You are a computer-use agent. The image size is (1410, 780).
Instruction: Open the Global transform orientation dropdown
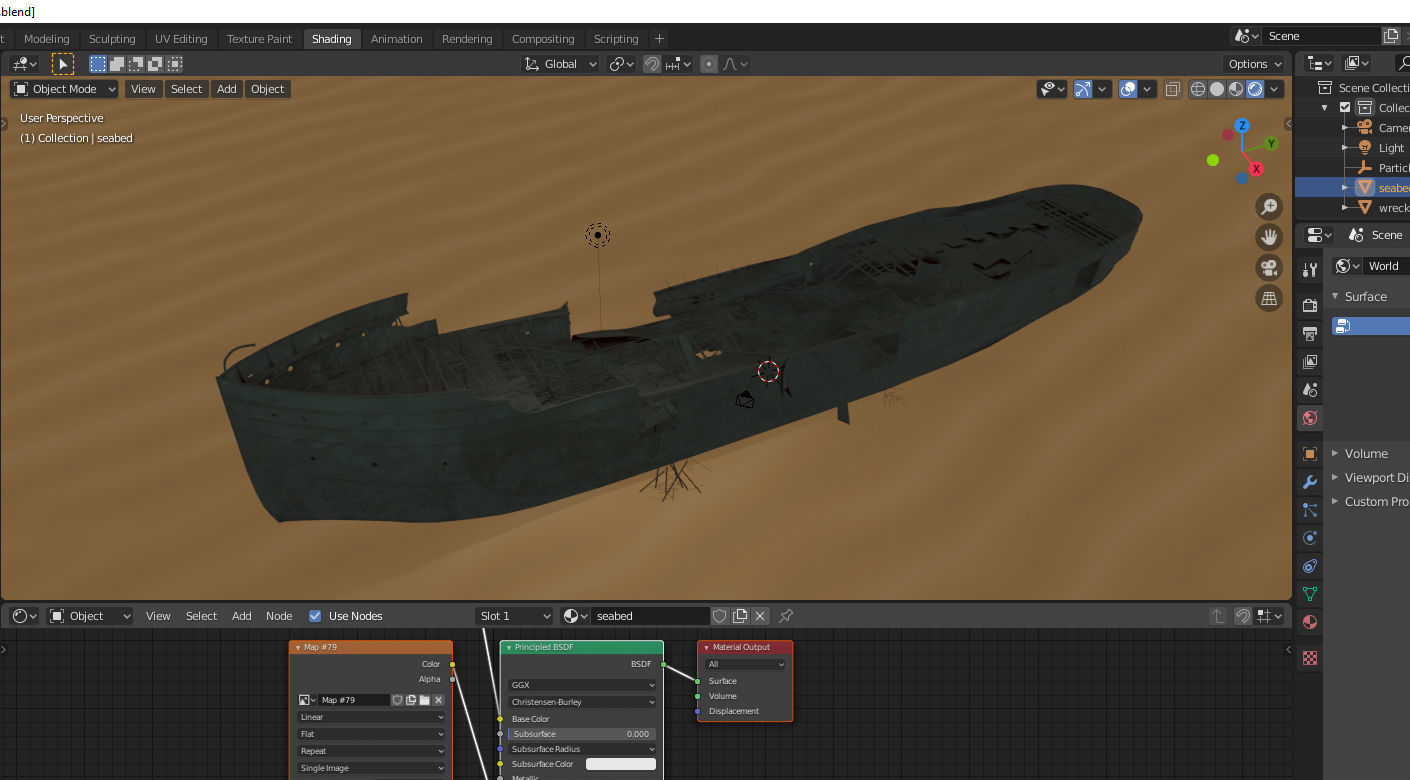560,64
